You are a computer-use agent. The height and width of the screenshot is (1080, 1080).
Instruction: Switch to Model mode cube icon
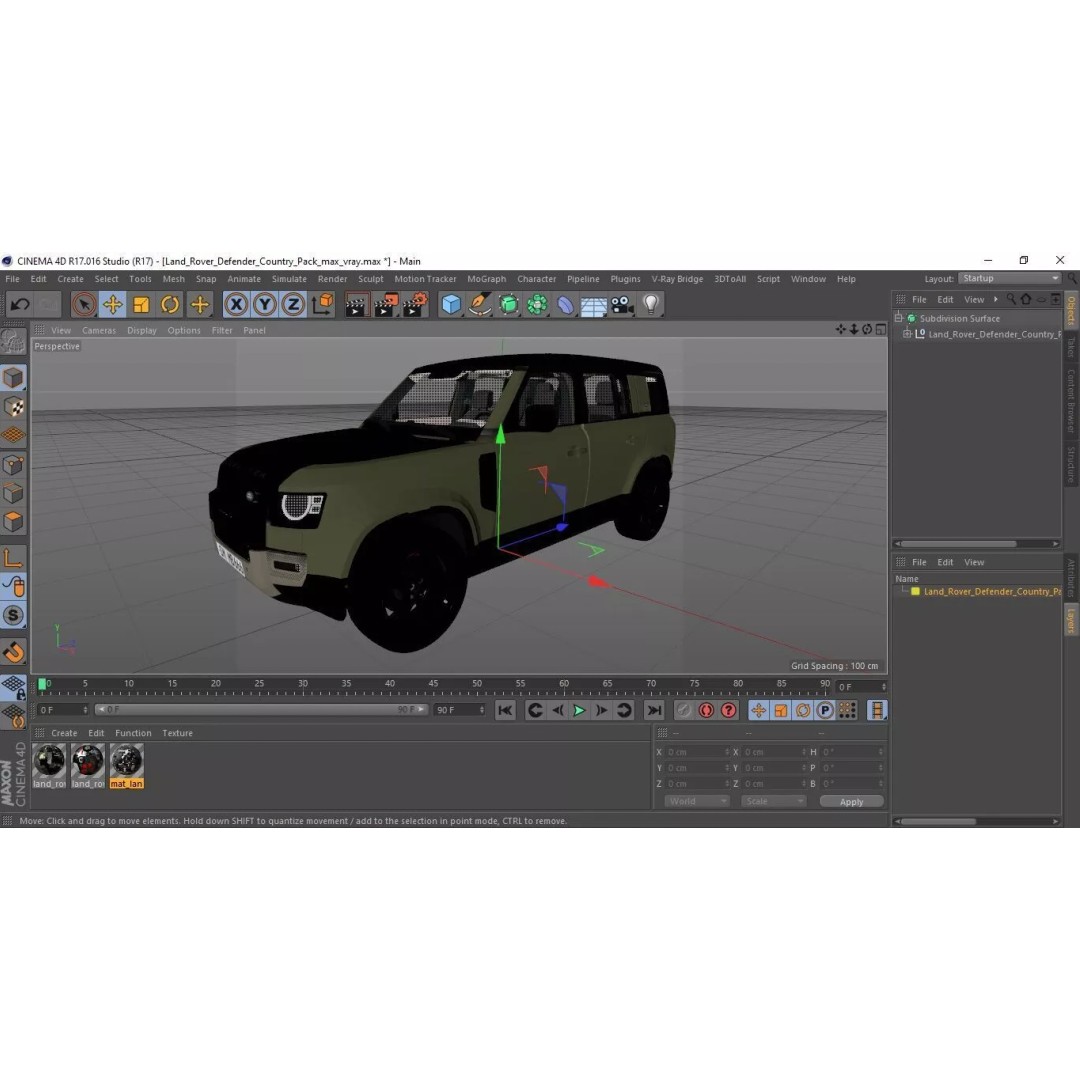click(x=13, y=377)
